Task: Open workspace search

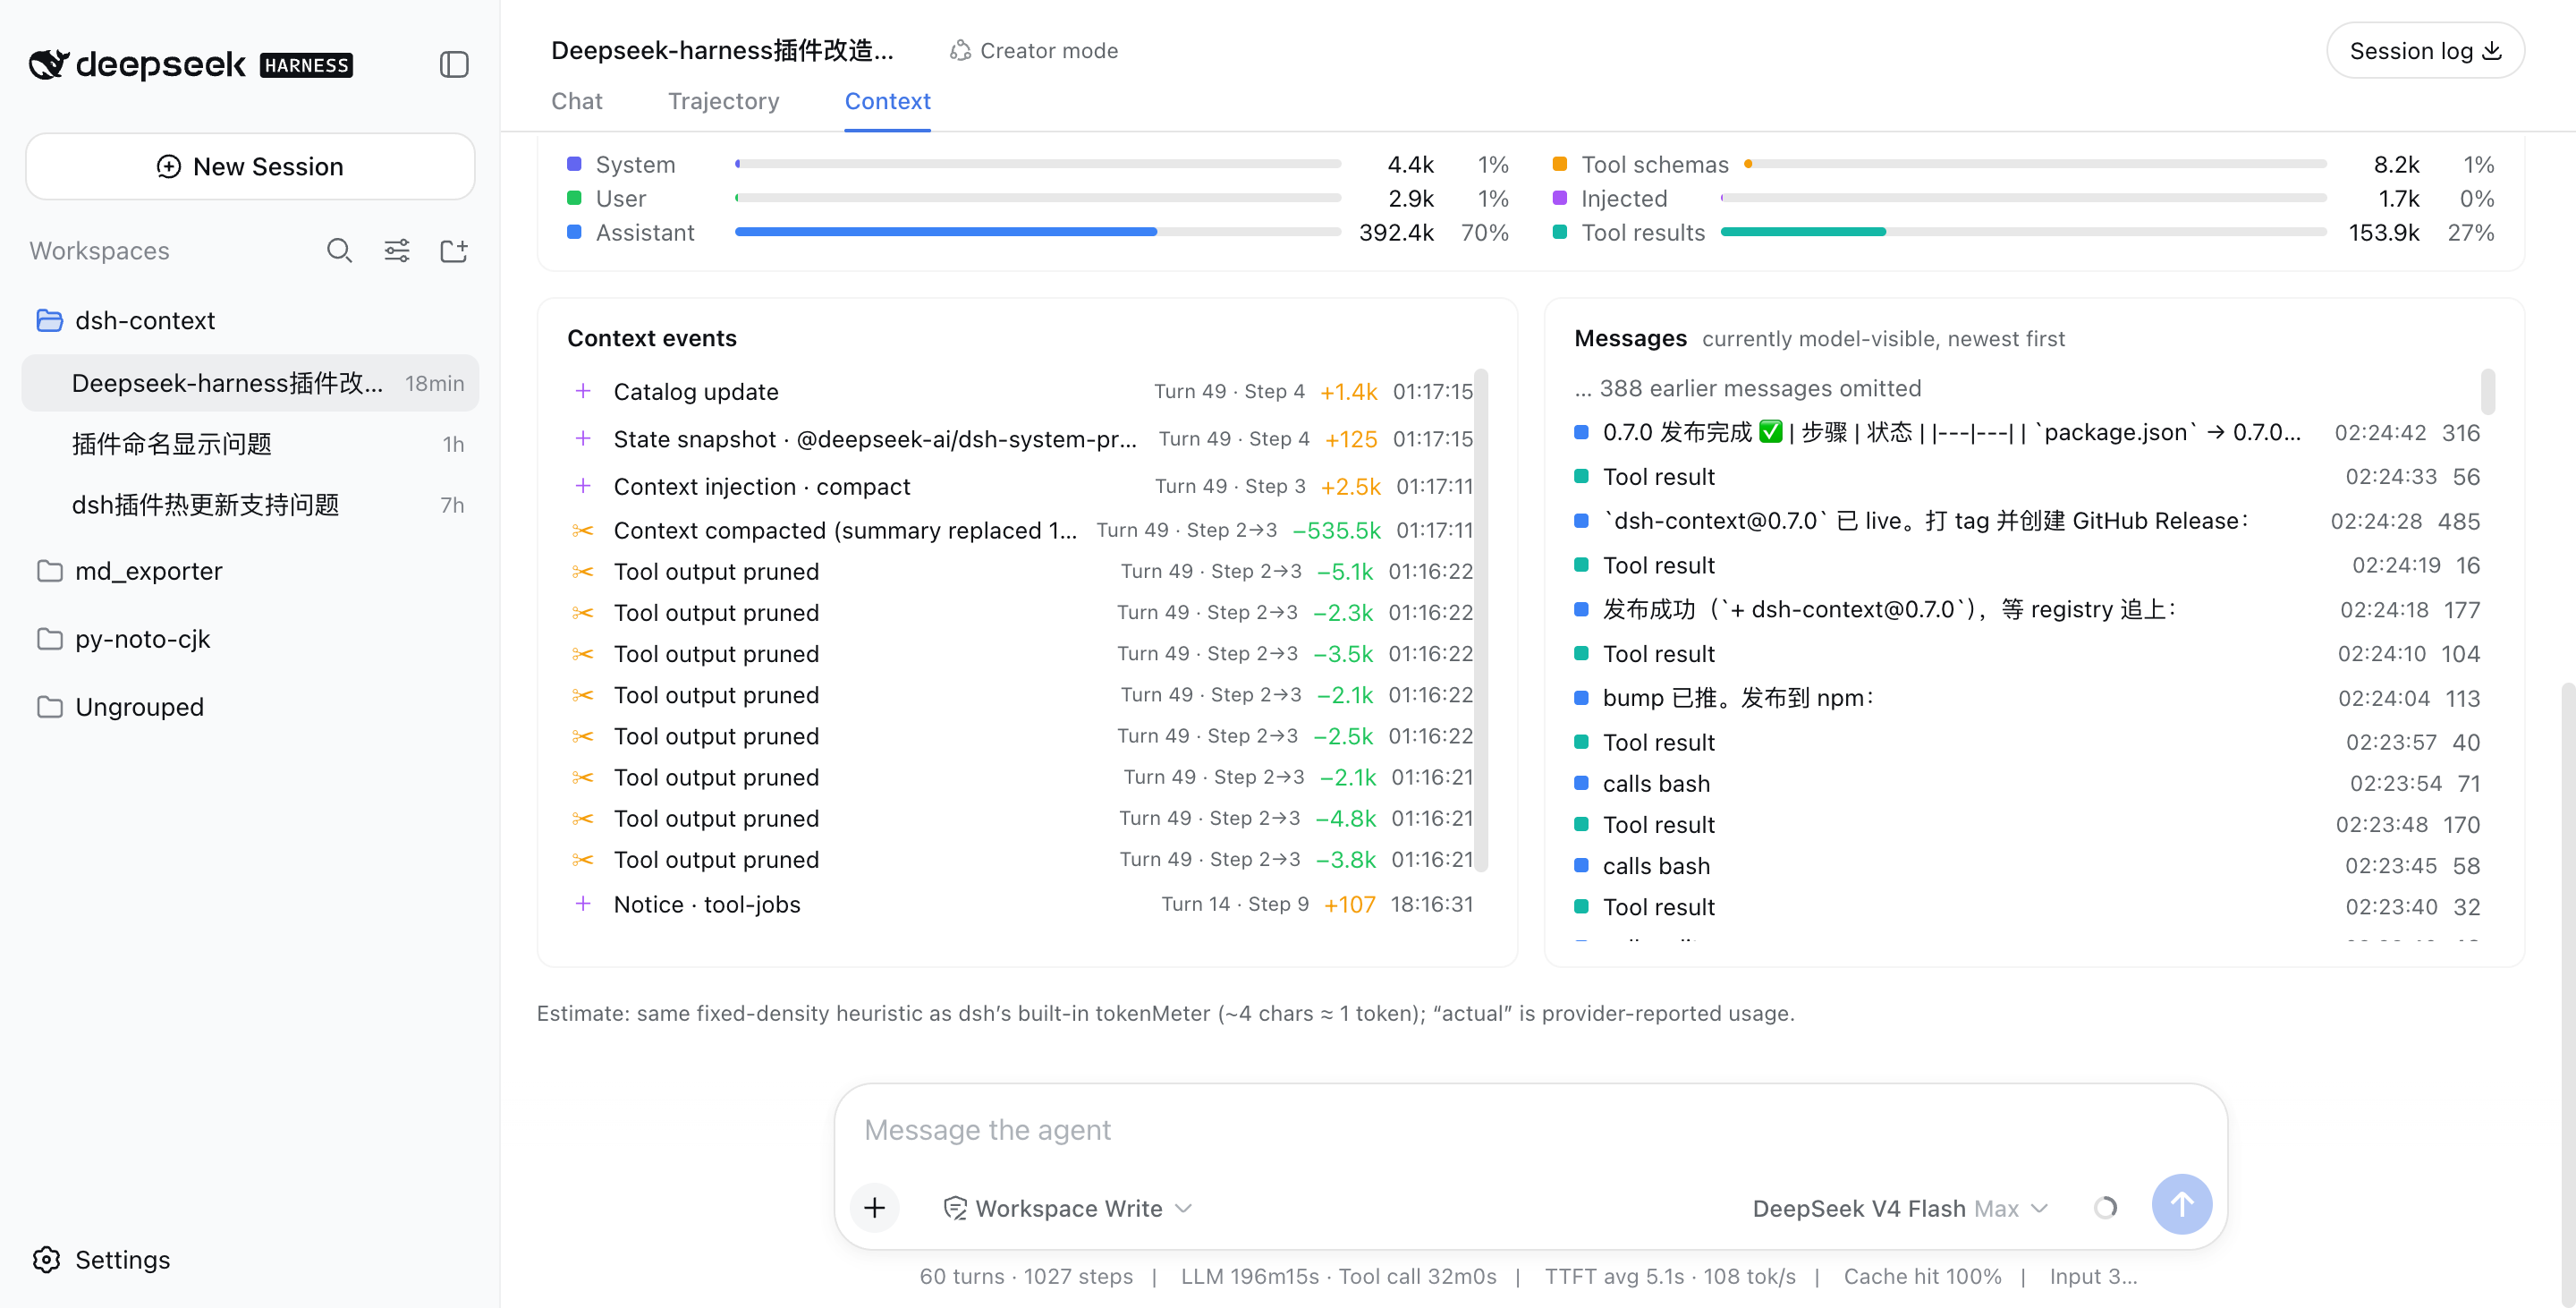Action: click(x=340, y=251)
